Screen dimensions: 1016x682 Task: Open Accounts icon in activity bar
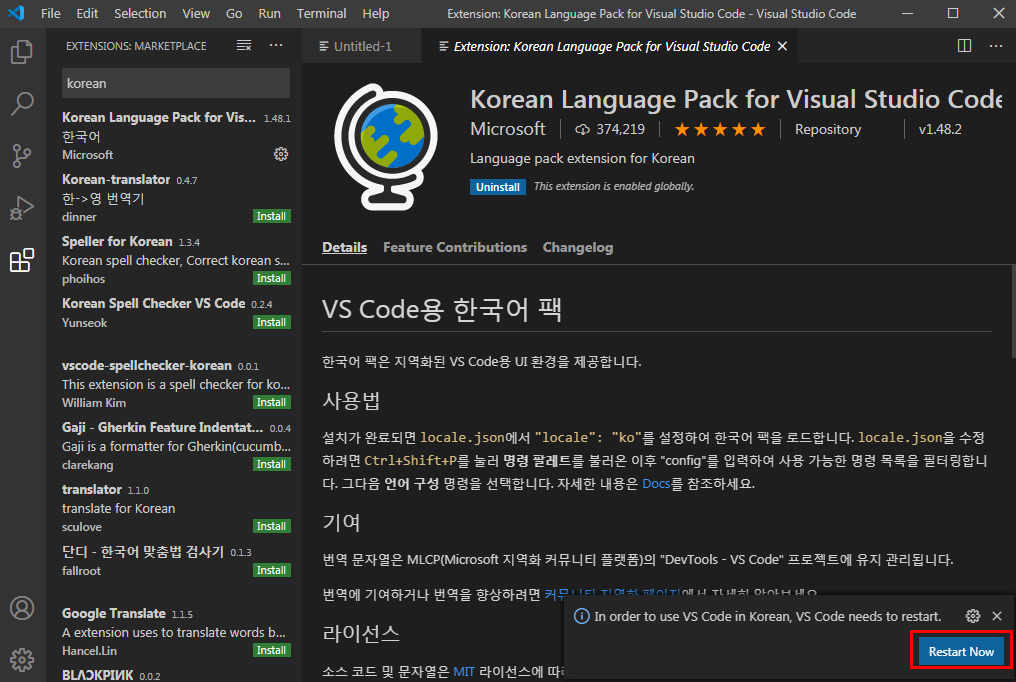pyautogui.click(x=22, y=608)
